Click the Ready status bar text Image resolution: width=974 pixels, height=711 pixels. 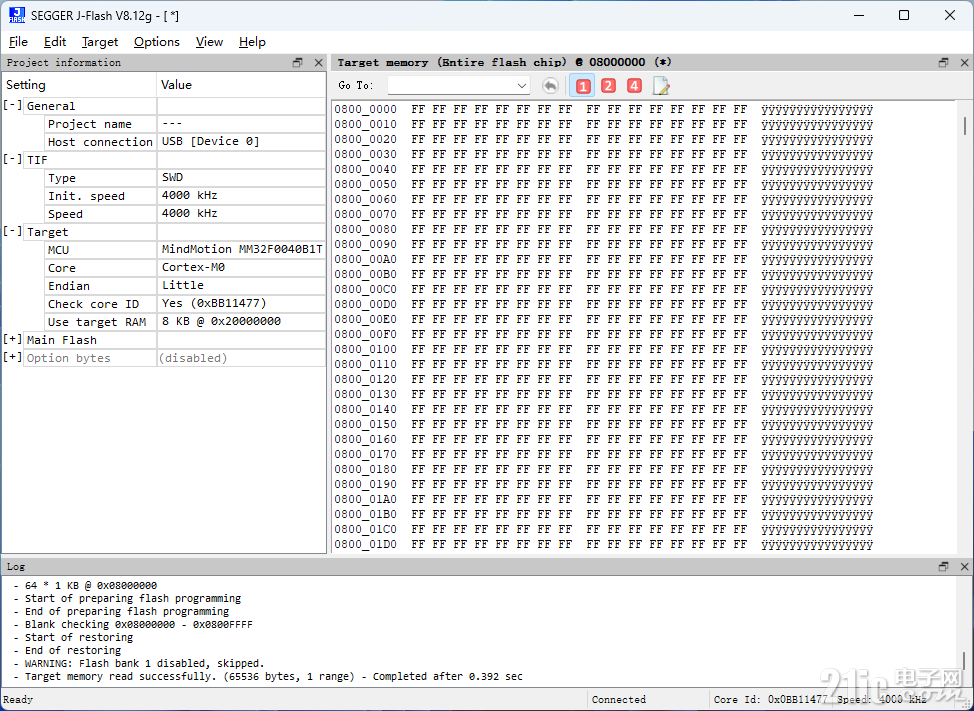18,699
